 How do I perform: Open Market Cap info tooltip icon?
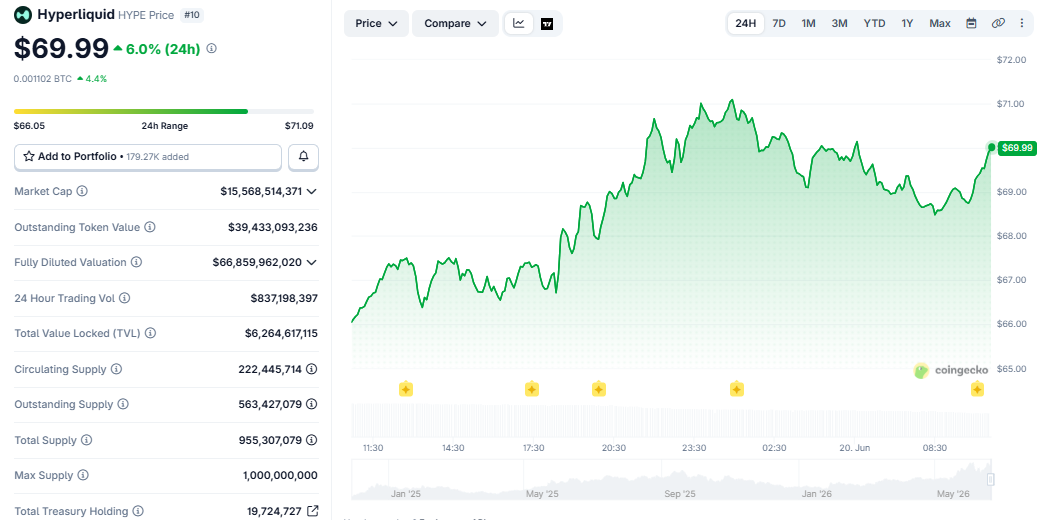point(82,191)
